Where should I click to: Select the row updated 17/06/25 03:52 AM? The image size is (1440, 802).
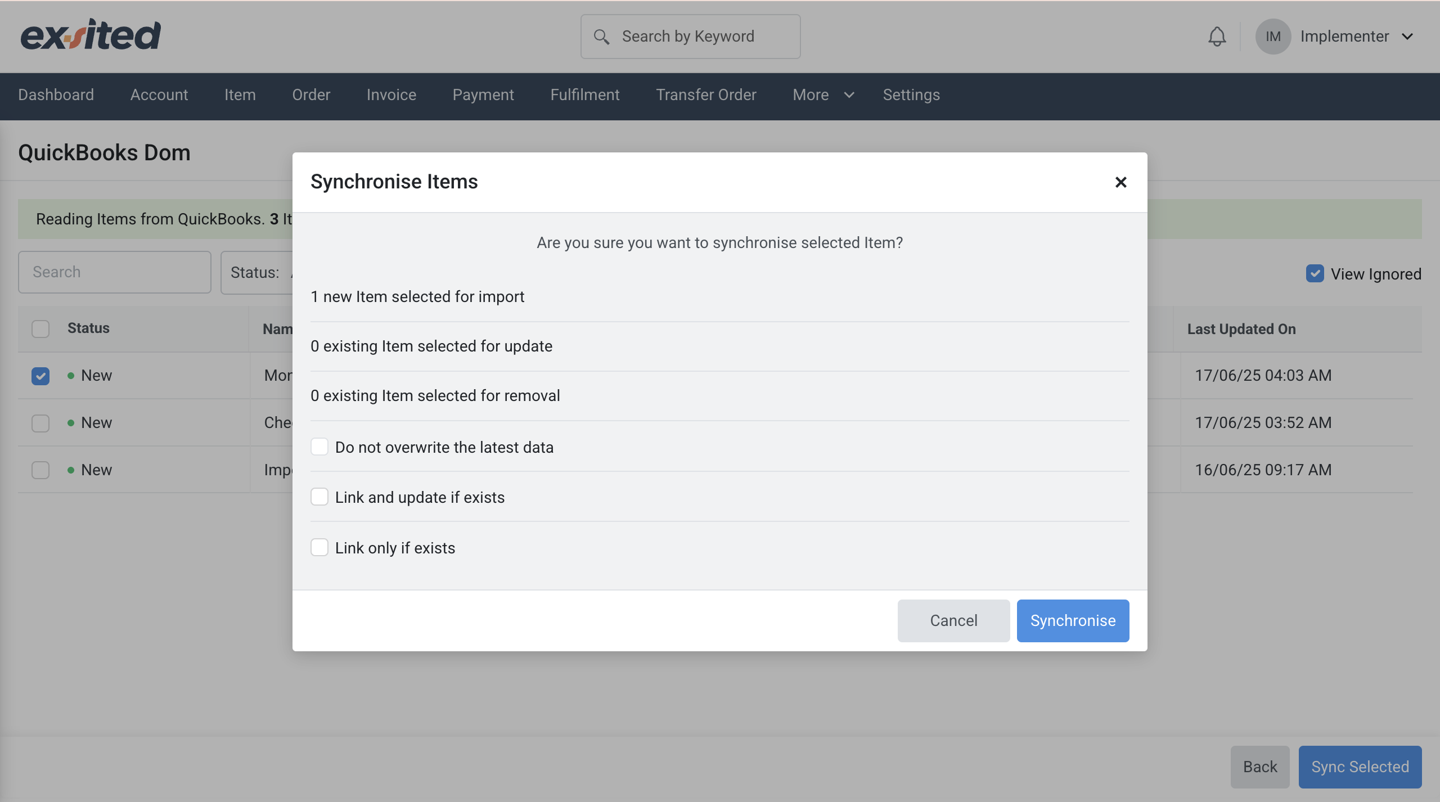pyautogui.click(x=40, y=423)
